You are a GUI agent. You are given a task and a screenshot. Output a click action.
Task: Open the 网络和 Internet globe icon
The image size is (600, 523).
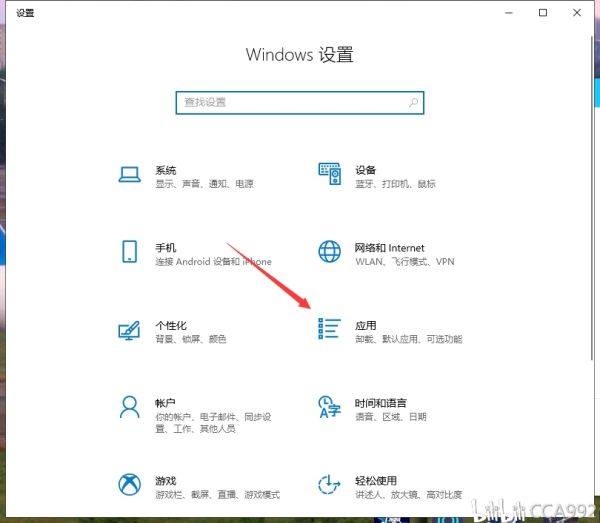tap(329, 251)
